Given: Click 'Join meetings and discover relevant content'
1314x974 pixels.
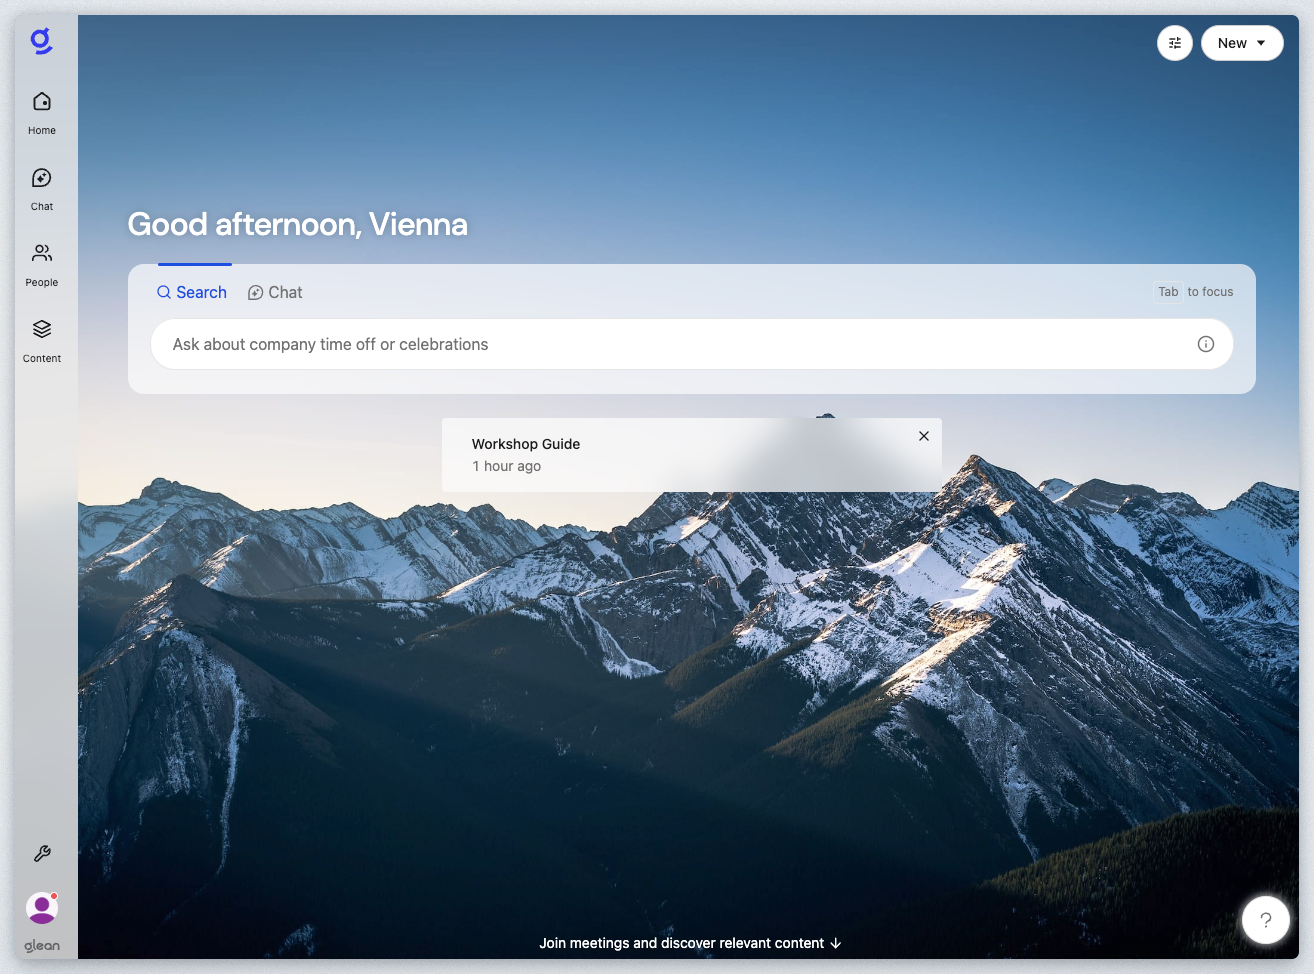Looking at the screenshot, I should tap(681, 943).
